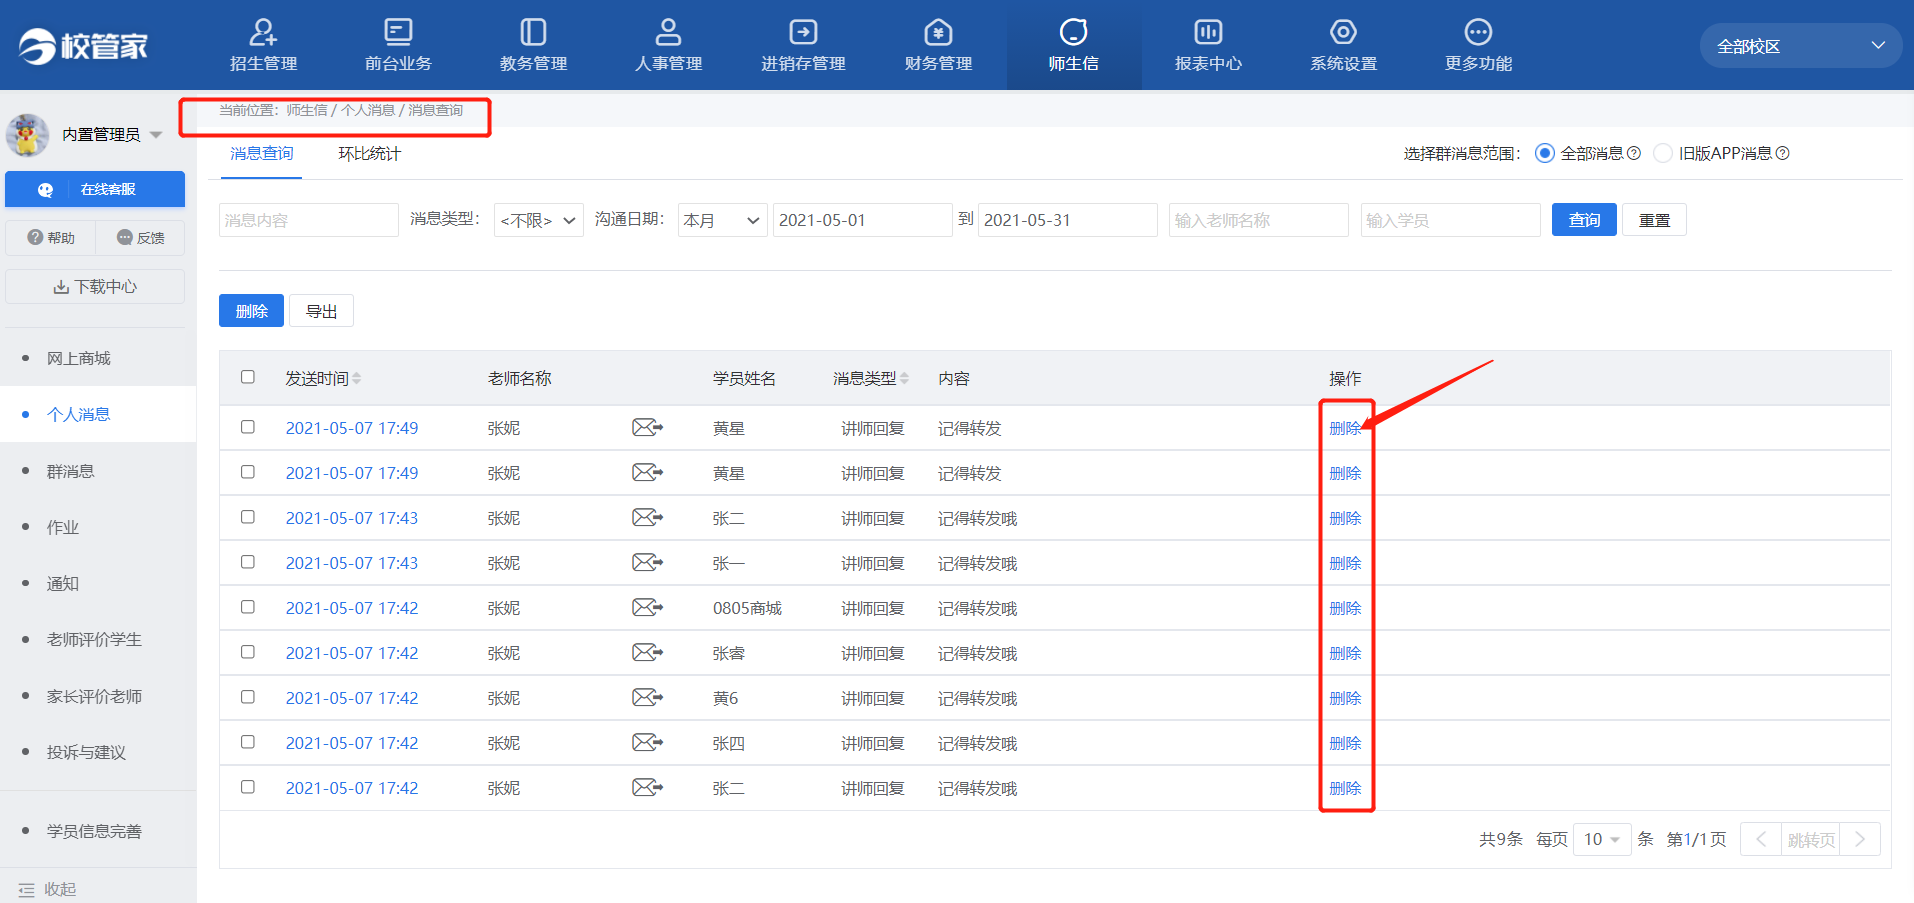Open 群消息 in the sidebar

[70, 471]
